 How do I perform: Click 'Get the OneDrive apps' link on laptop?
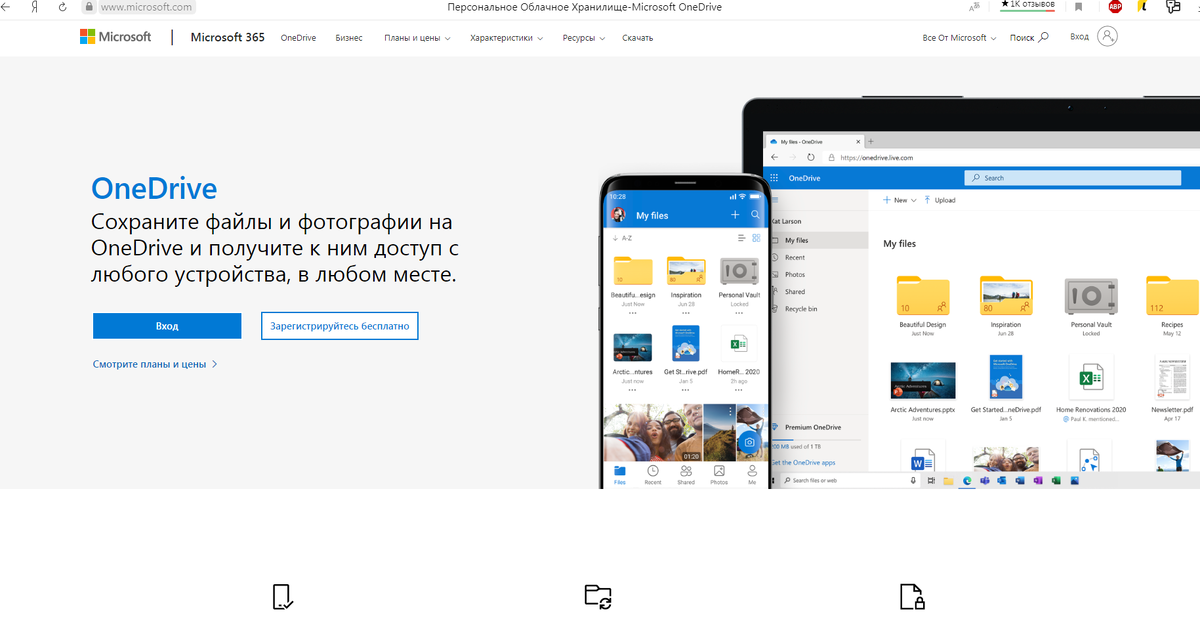click(804, 463)
